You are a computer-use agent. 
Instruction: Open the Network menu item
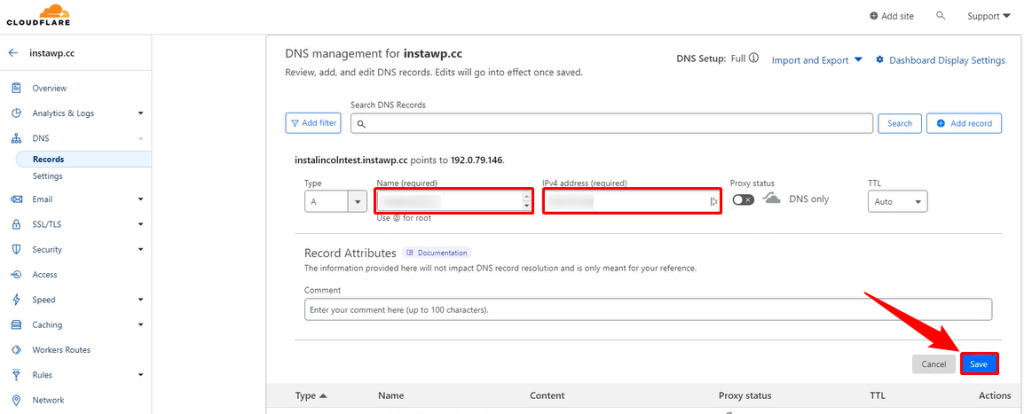48,400
